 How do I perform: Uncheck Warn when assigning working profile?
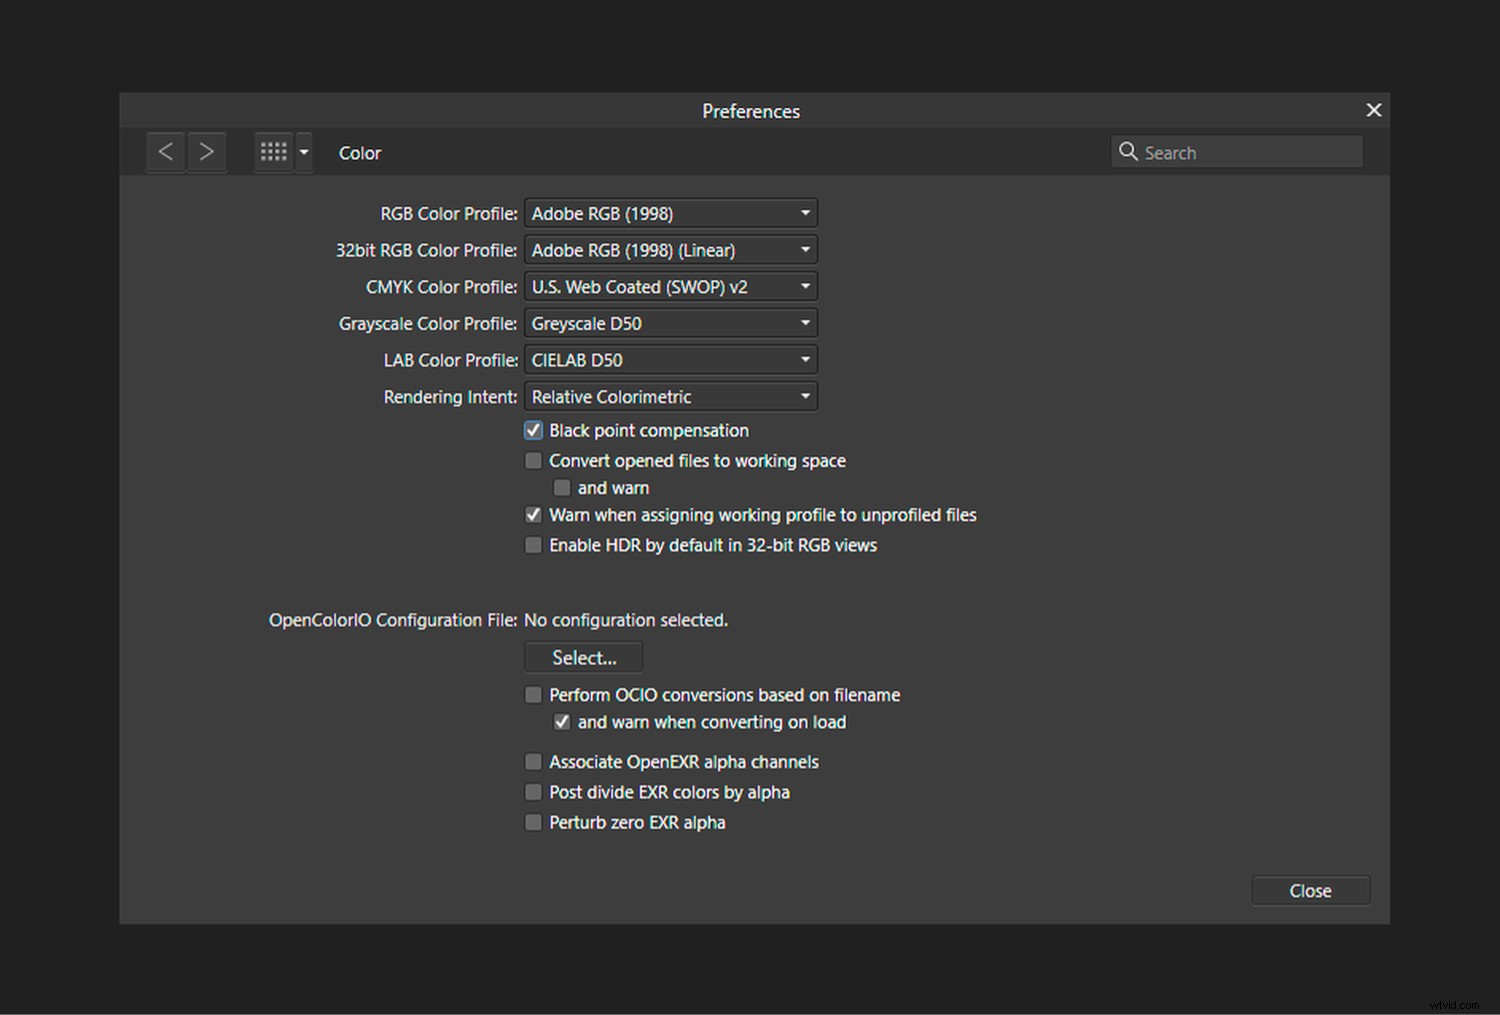[533, 514]
